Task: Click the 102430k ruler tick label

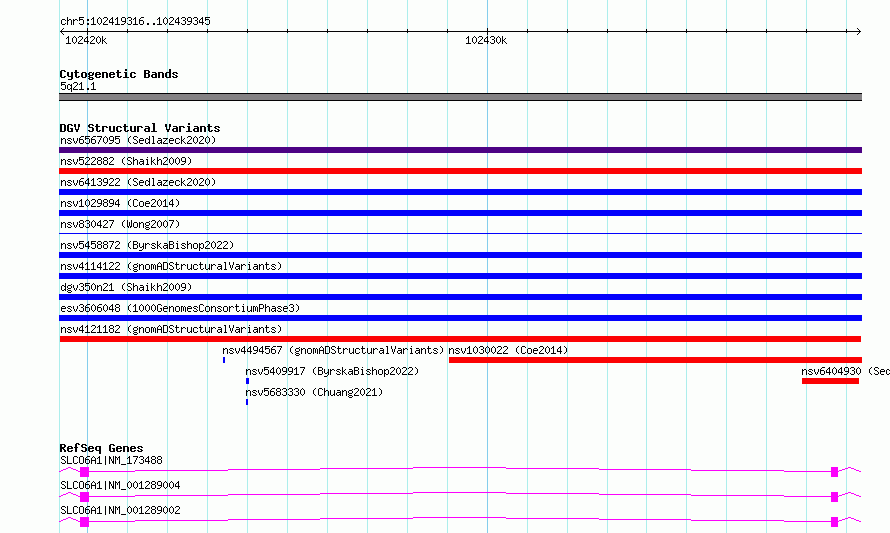Action: (x=486, y=40)
